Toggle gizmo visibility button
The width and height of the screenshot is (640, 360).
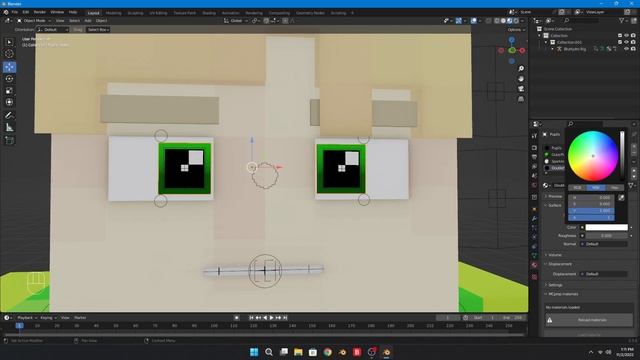coord(459,20)
